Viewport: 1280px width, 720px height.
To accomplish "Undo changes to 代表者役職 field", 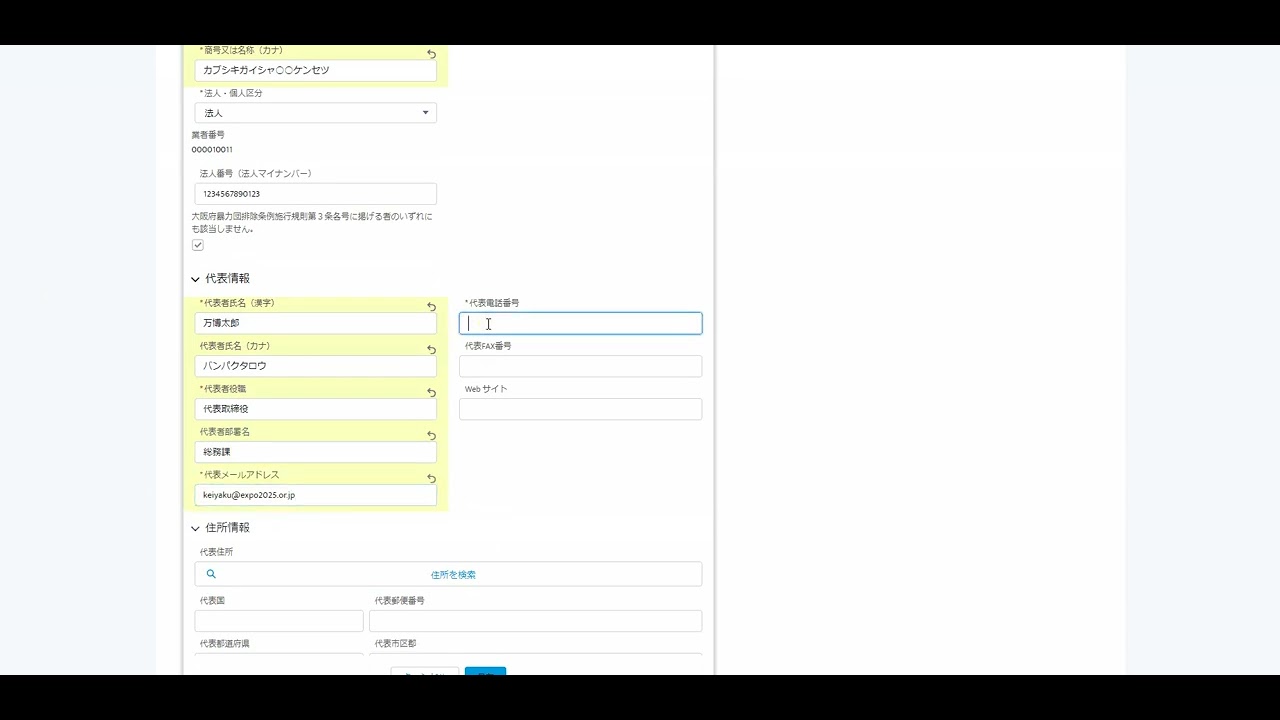I will 432,393.
